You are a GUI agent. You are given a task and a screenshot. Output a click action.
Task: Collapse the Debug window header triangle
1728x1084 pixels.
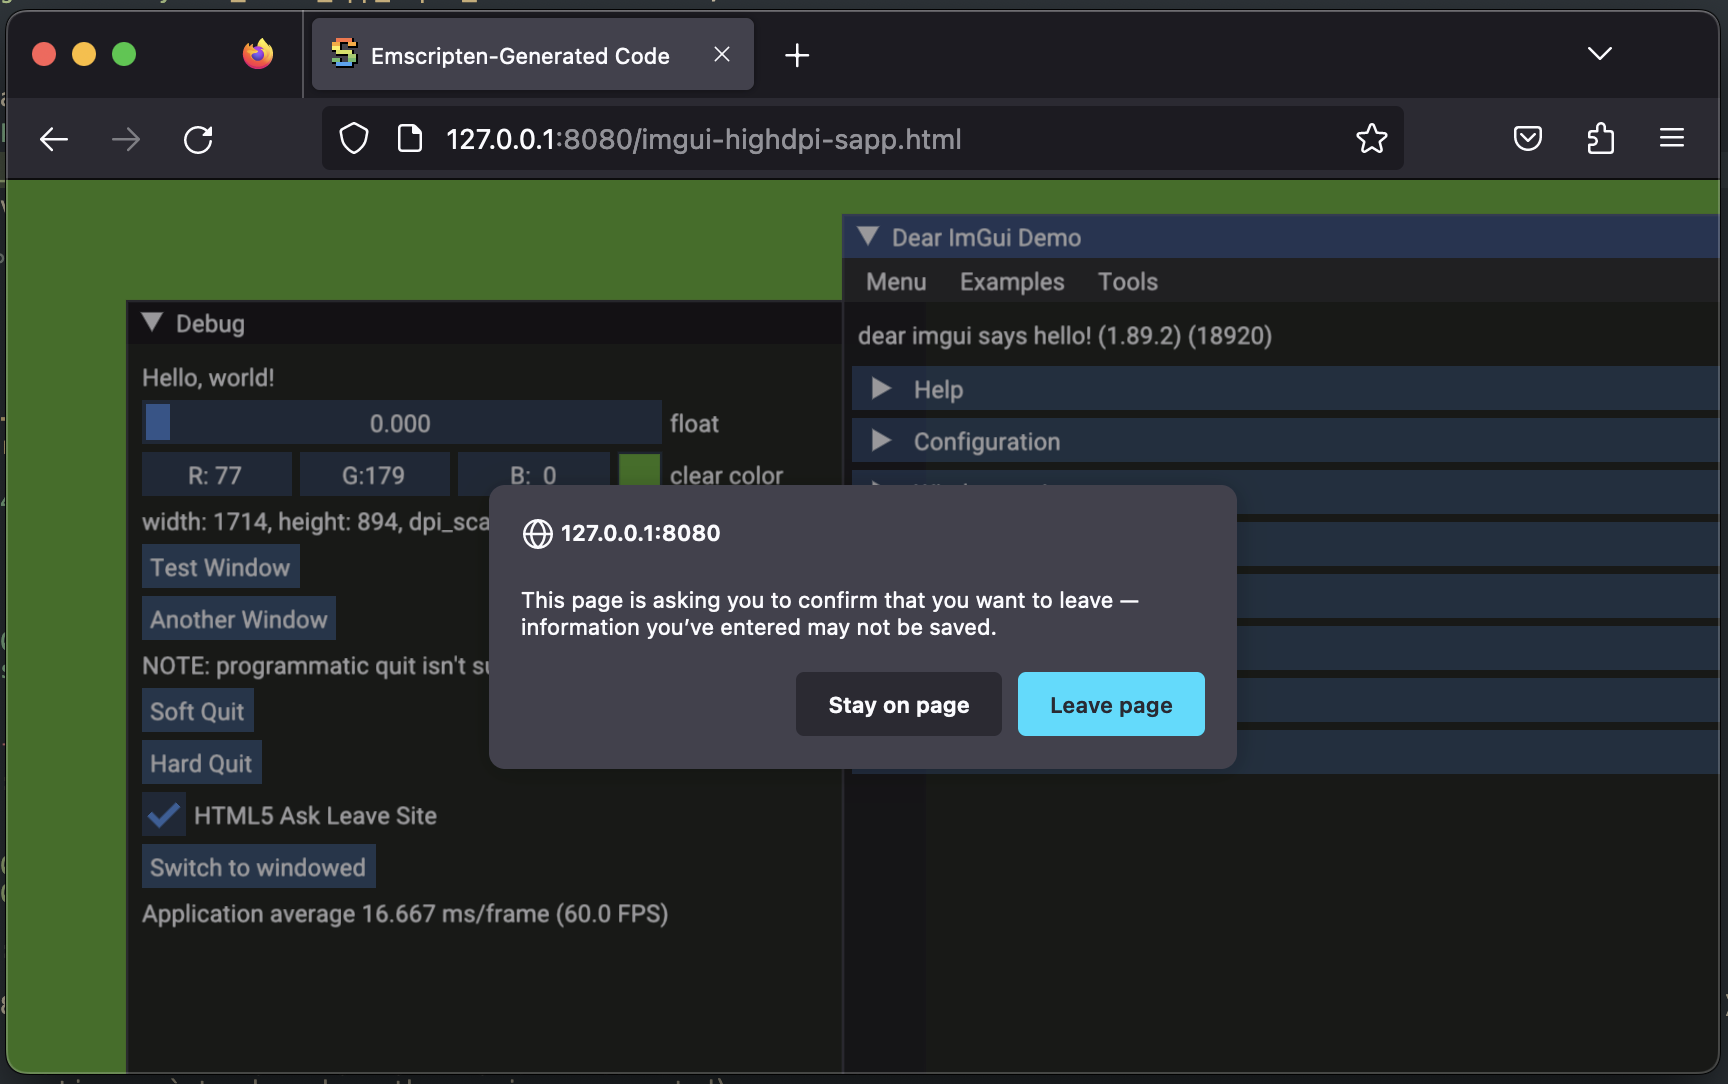(152, 322)
